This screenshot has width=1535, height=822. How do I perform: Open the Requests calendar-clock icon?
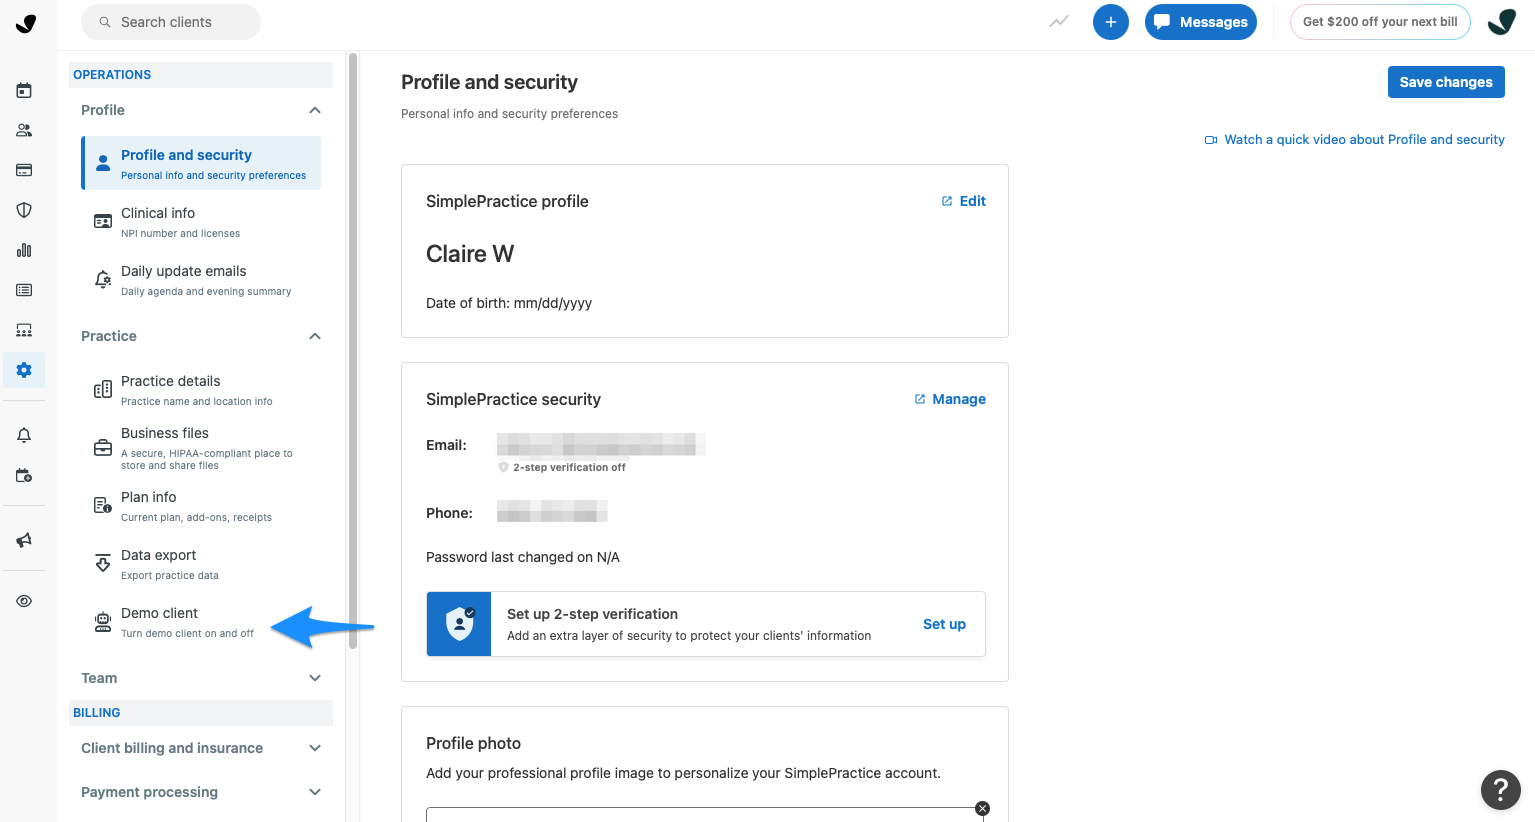[24, 475]
